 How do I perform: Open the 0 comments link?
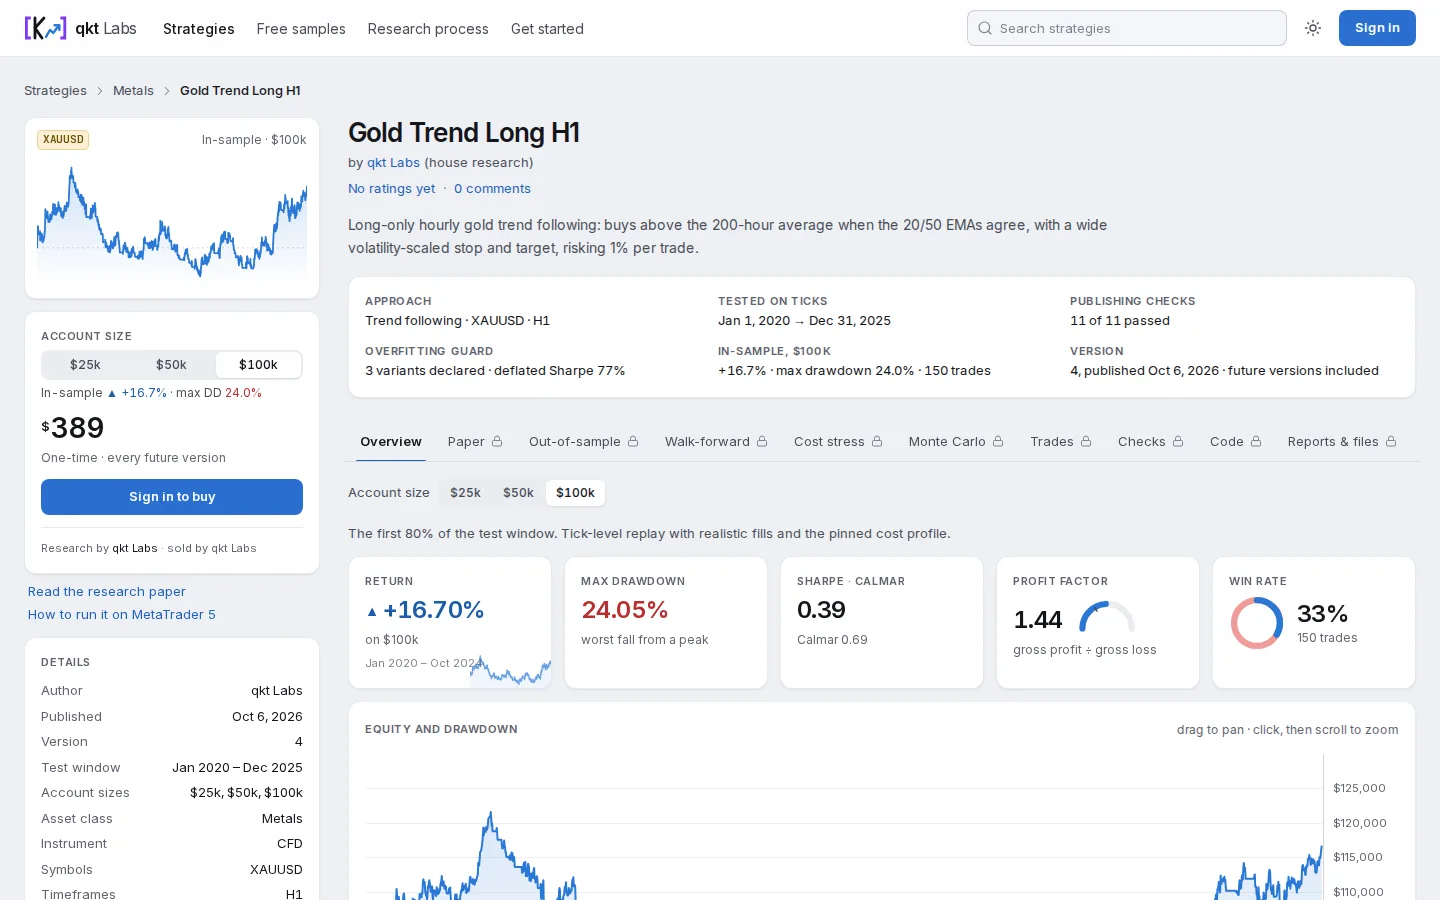coord(492,189)
